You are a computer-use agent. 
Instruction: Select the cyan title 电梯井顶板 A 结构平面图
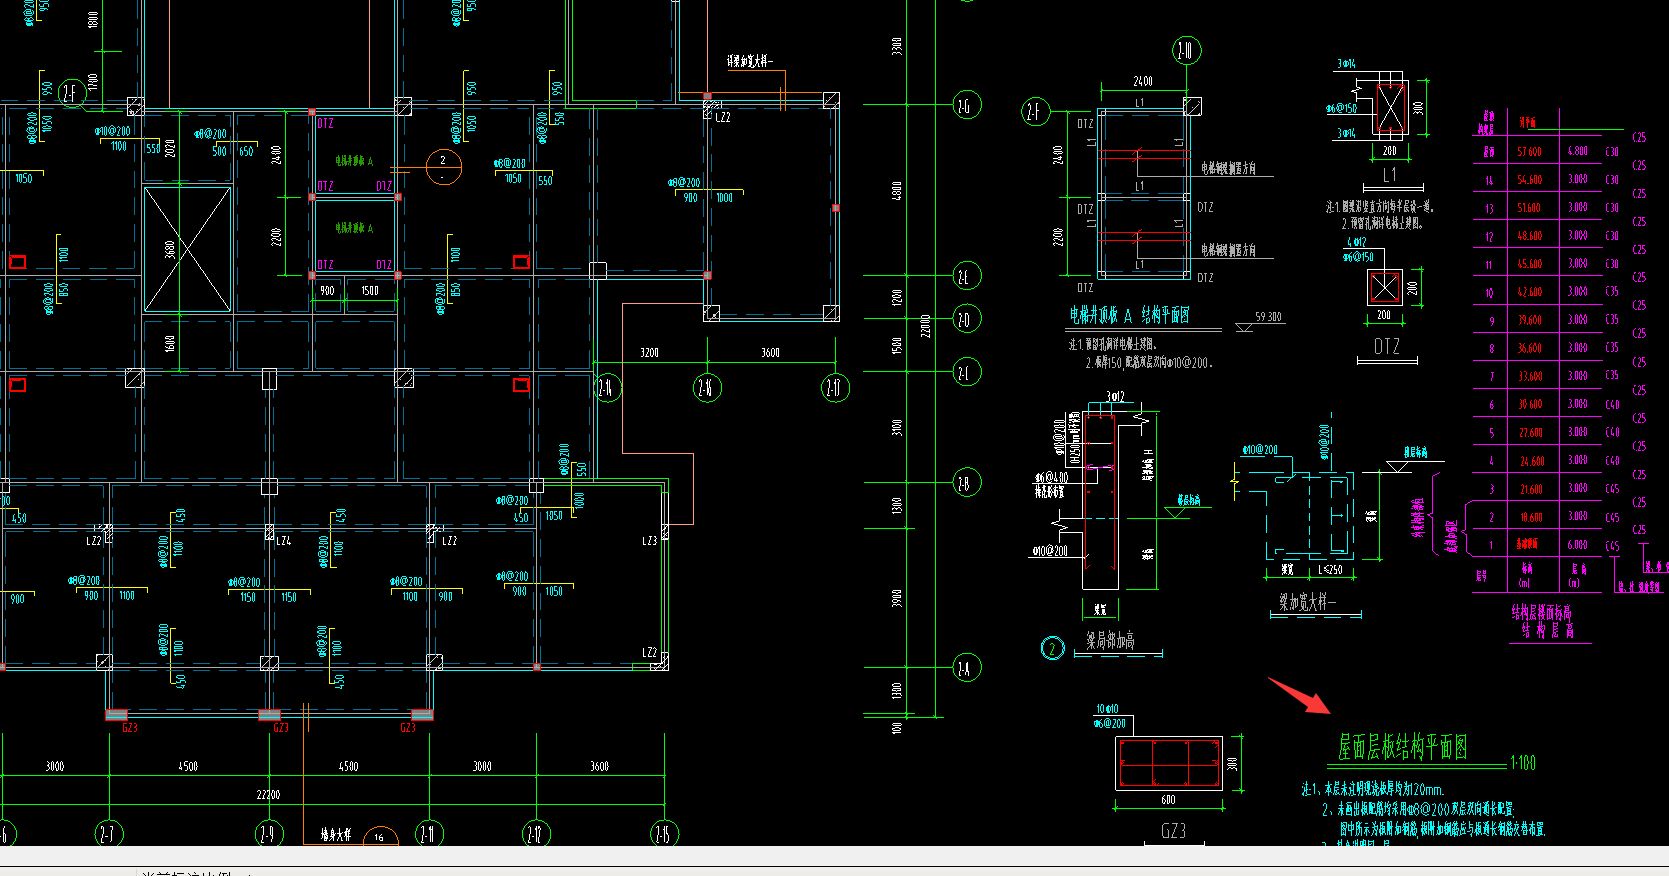[x=1130, y=316]
